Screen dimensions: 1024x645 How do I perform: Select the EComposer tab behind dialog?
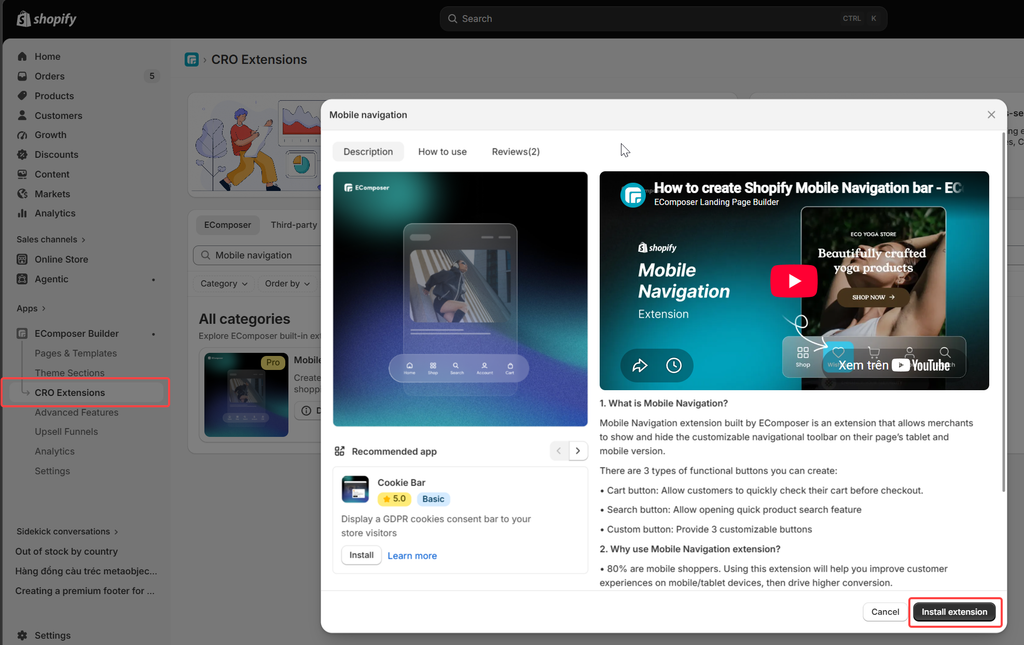[227, 225]
